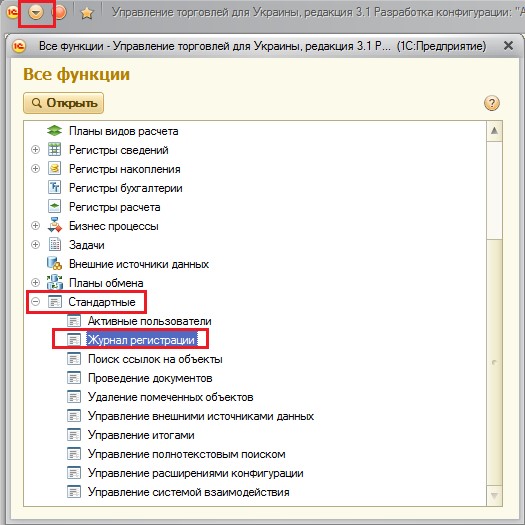Click the favorites star icon
Image resolution: width=525 pixels, height=525 pixels.
[87, 13]
